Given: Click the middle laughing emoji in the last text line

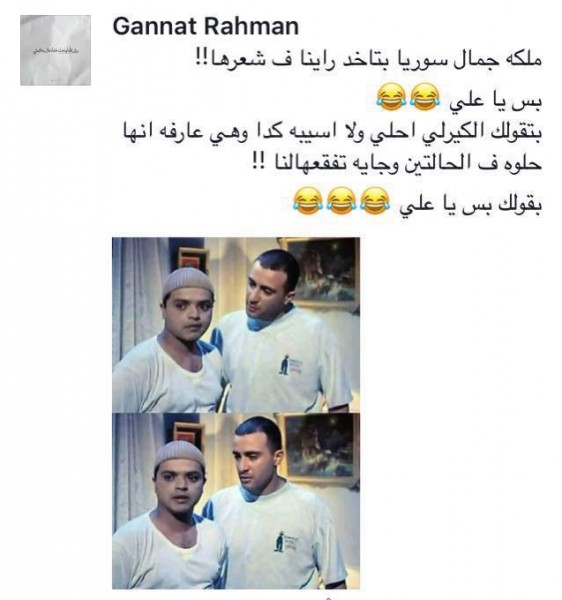Looking at the screenshot, I should tap(341, 201).
